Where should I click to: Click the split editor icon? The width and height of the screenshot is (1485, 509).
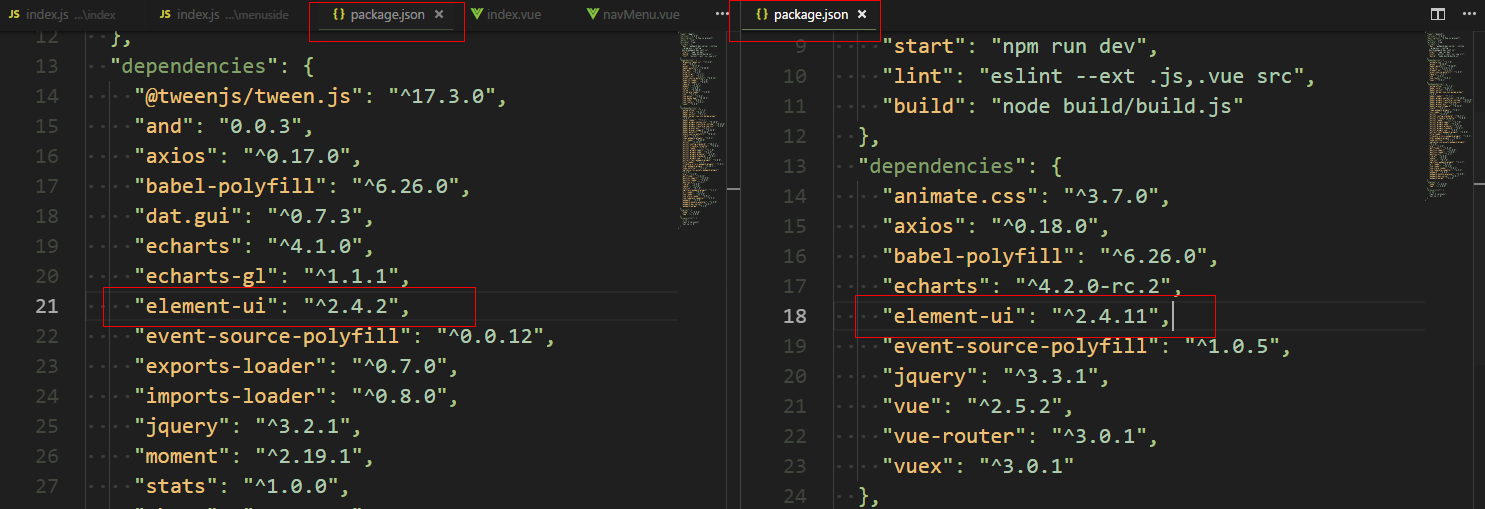pyautogui.click(x=1437, y=15)
